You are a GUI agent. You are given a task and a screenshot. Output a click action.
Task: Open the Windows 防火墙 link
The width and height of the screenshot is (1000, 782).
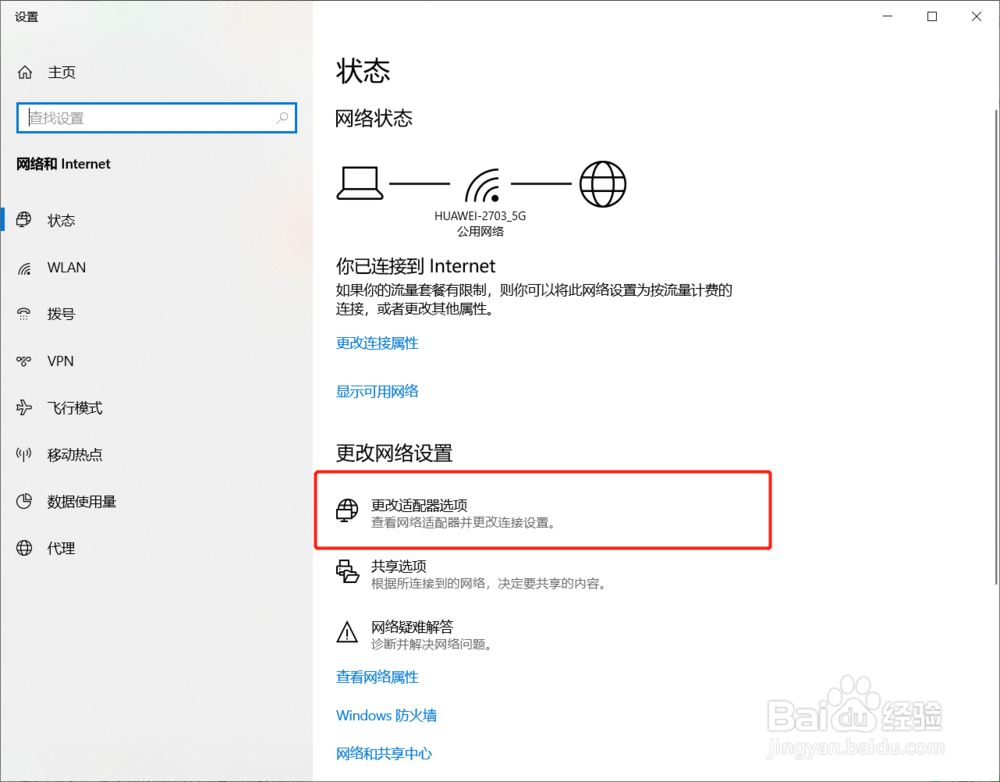[386, 715]
